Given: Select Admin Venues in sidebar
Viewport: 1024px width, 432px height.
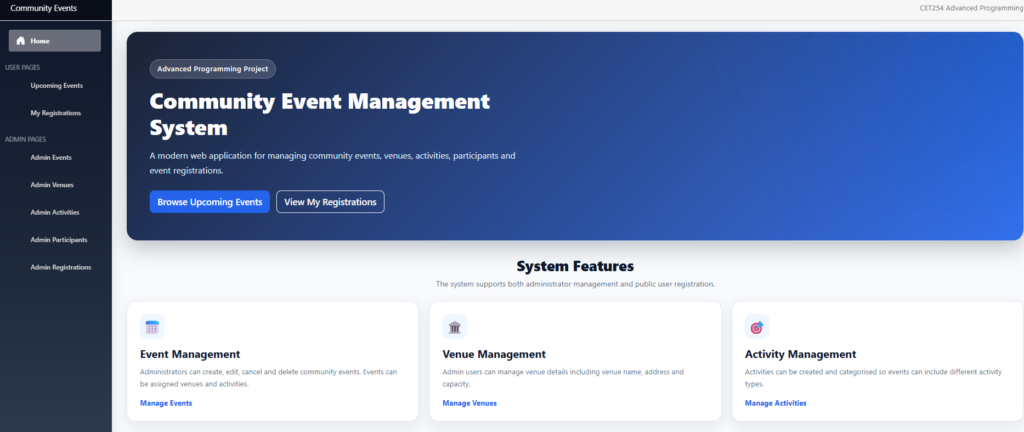Looking at the screenshot, I should tap(52, 185).
